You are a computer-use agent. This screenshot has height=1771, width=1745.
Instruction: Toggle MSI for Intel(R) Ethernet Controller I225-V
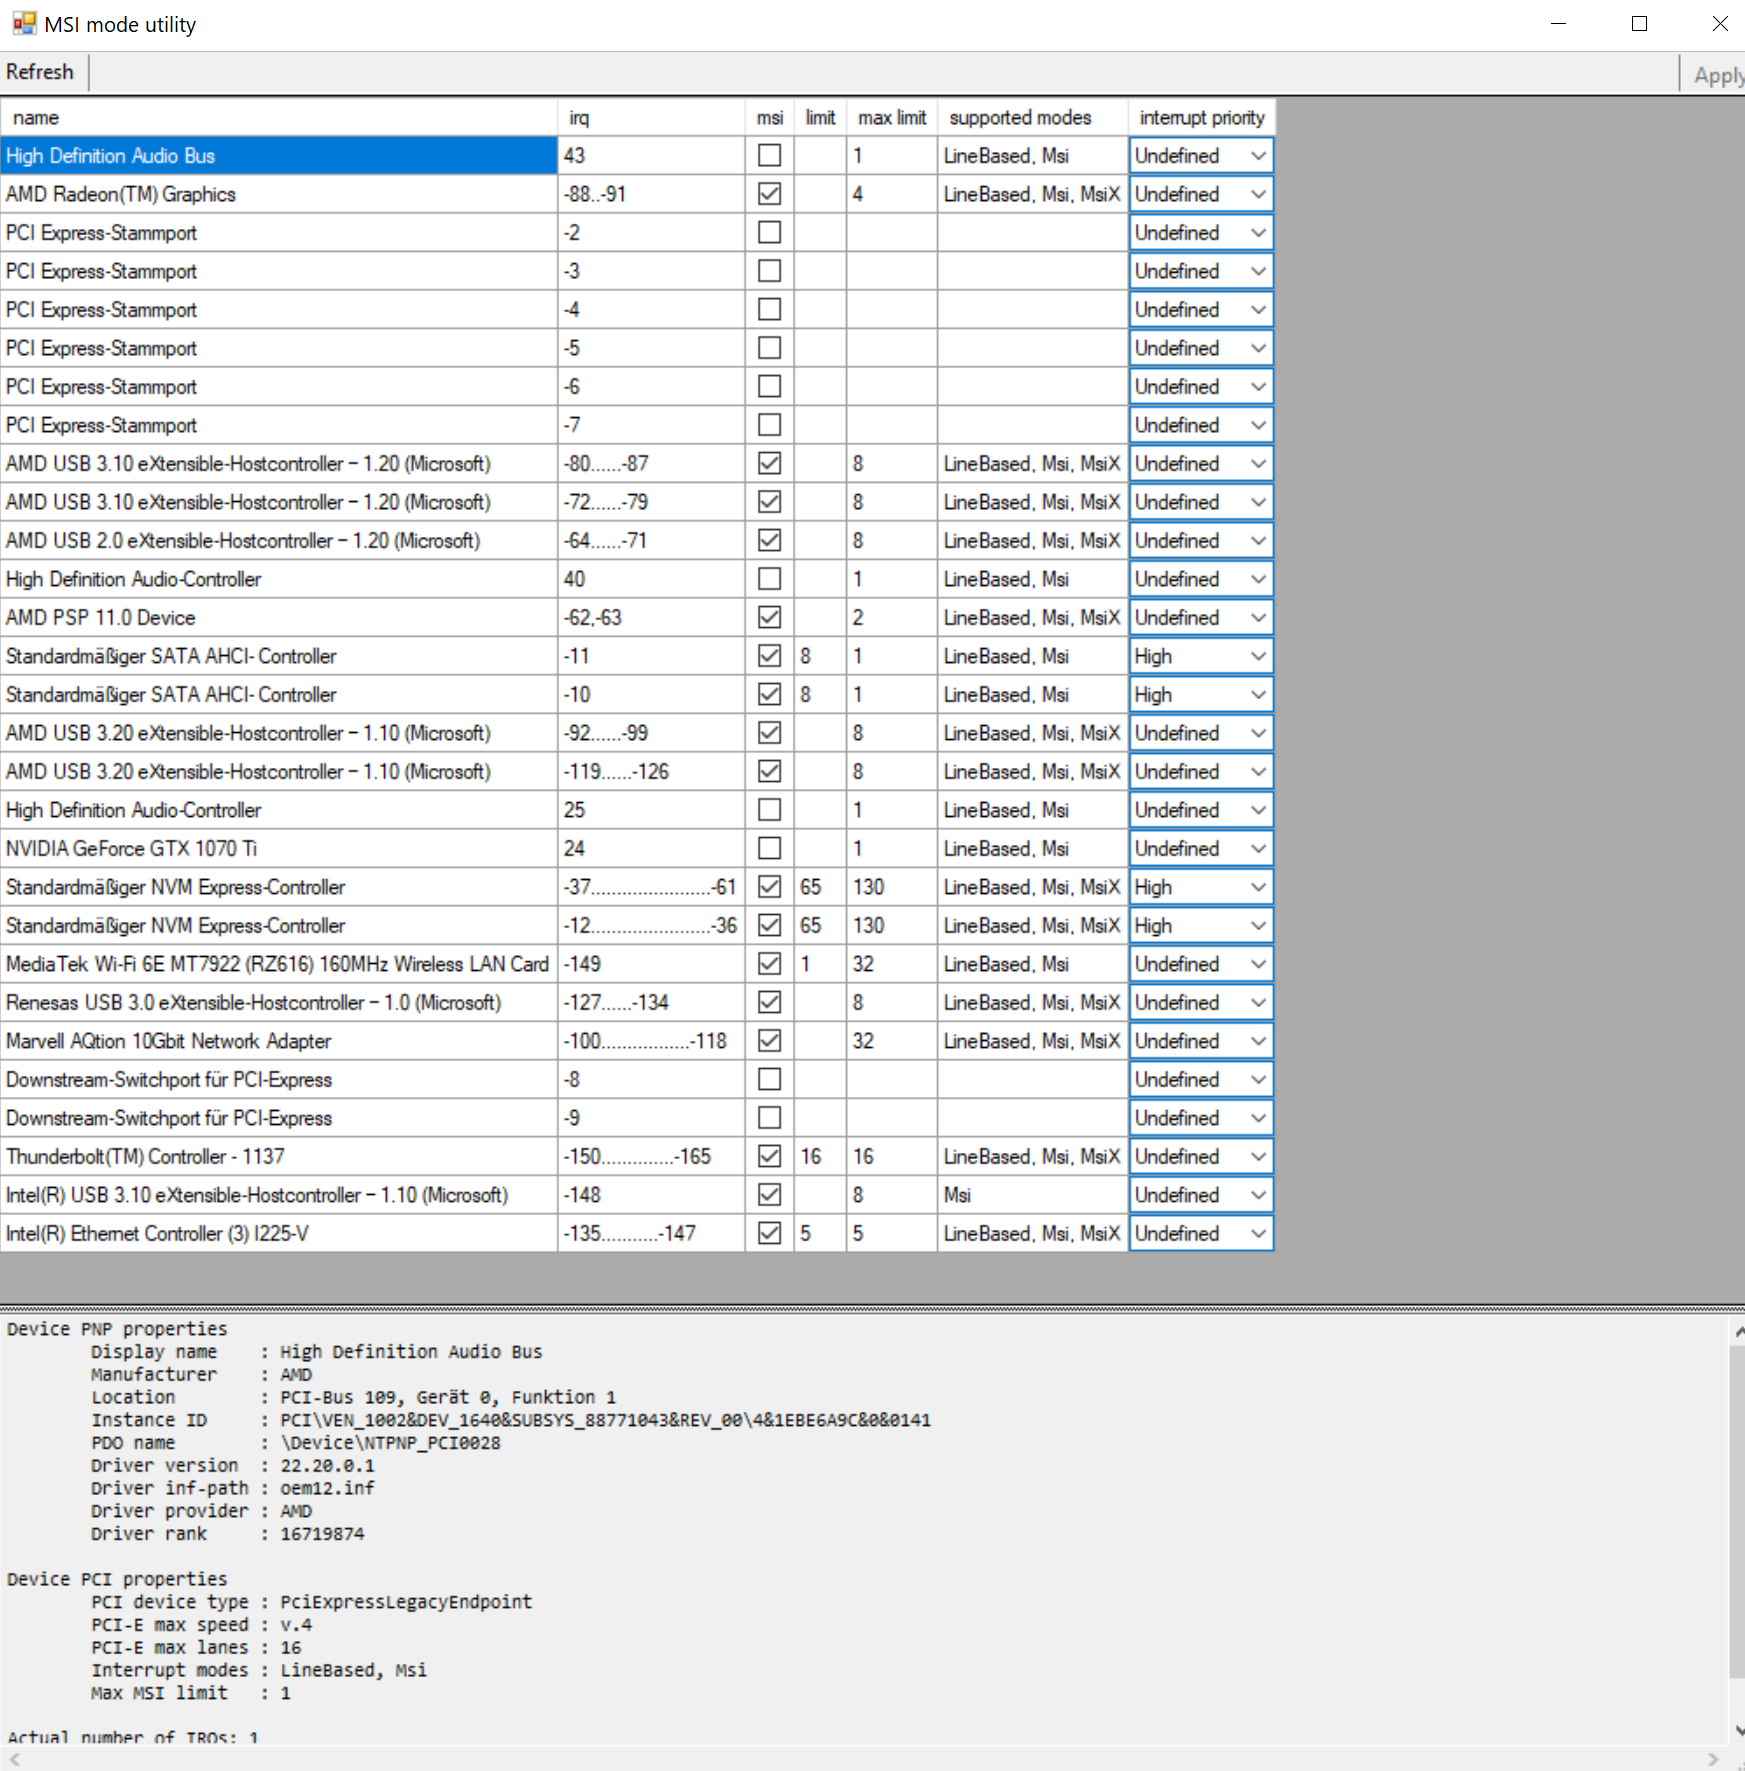coord(769,1234)
